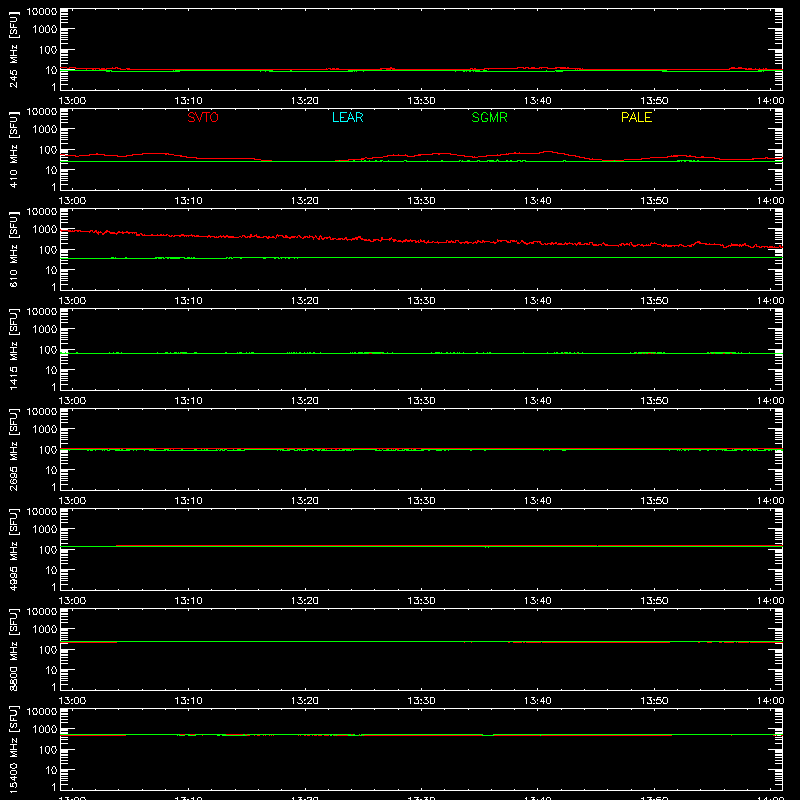This screenshot has width=800, height=800.
Task: Click 13:10 time label under 610 MHz panel
Action: pyautogui.click(x=188, y=301)
